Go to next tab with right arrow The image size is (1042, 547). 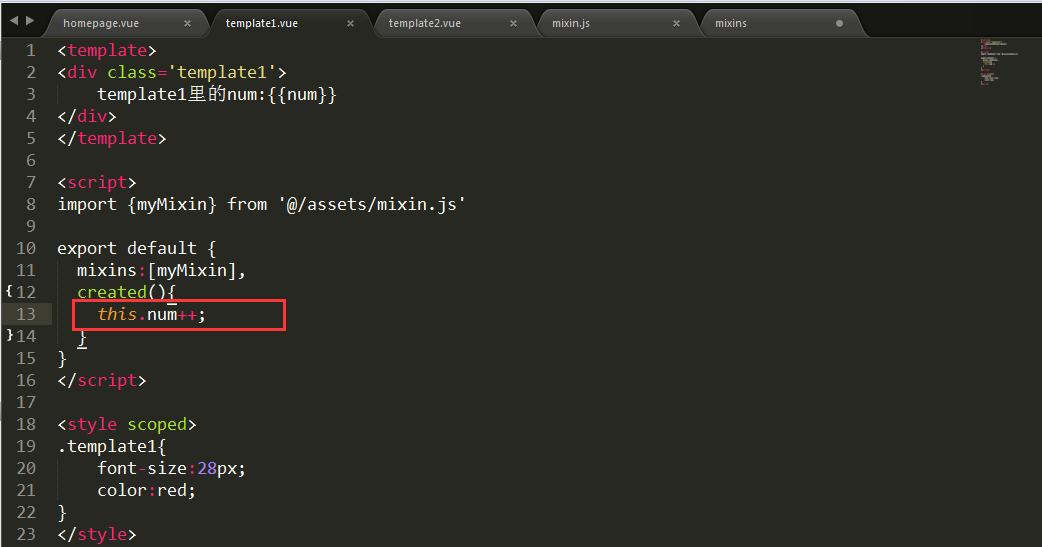tap(30, 21)
